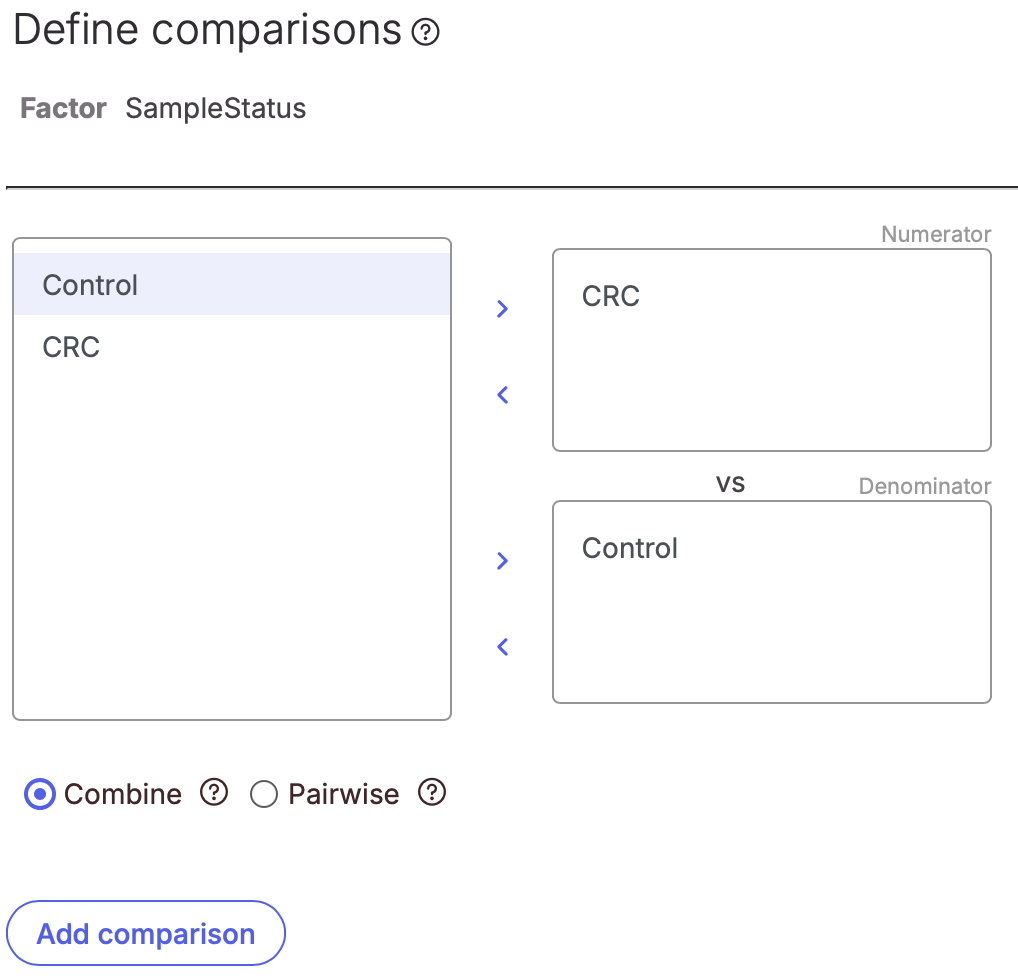
Task: Select CRC in the factor levels list
Action: [232, 347]
